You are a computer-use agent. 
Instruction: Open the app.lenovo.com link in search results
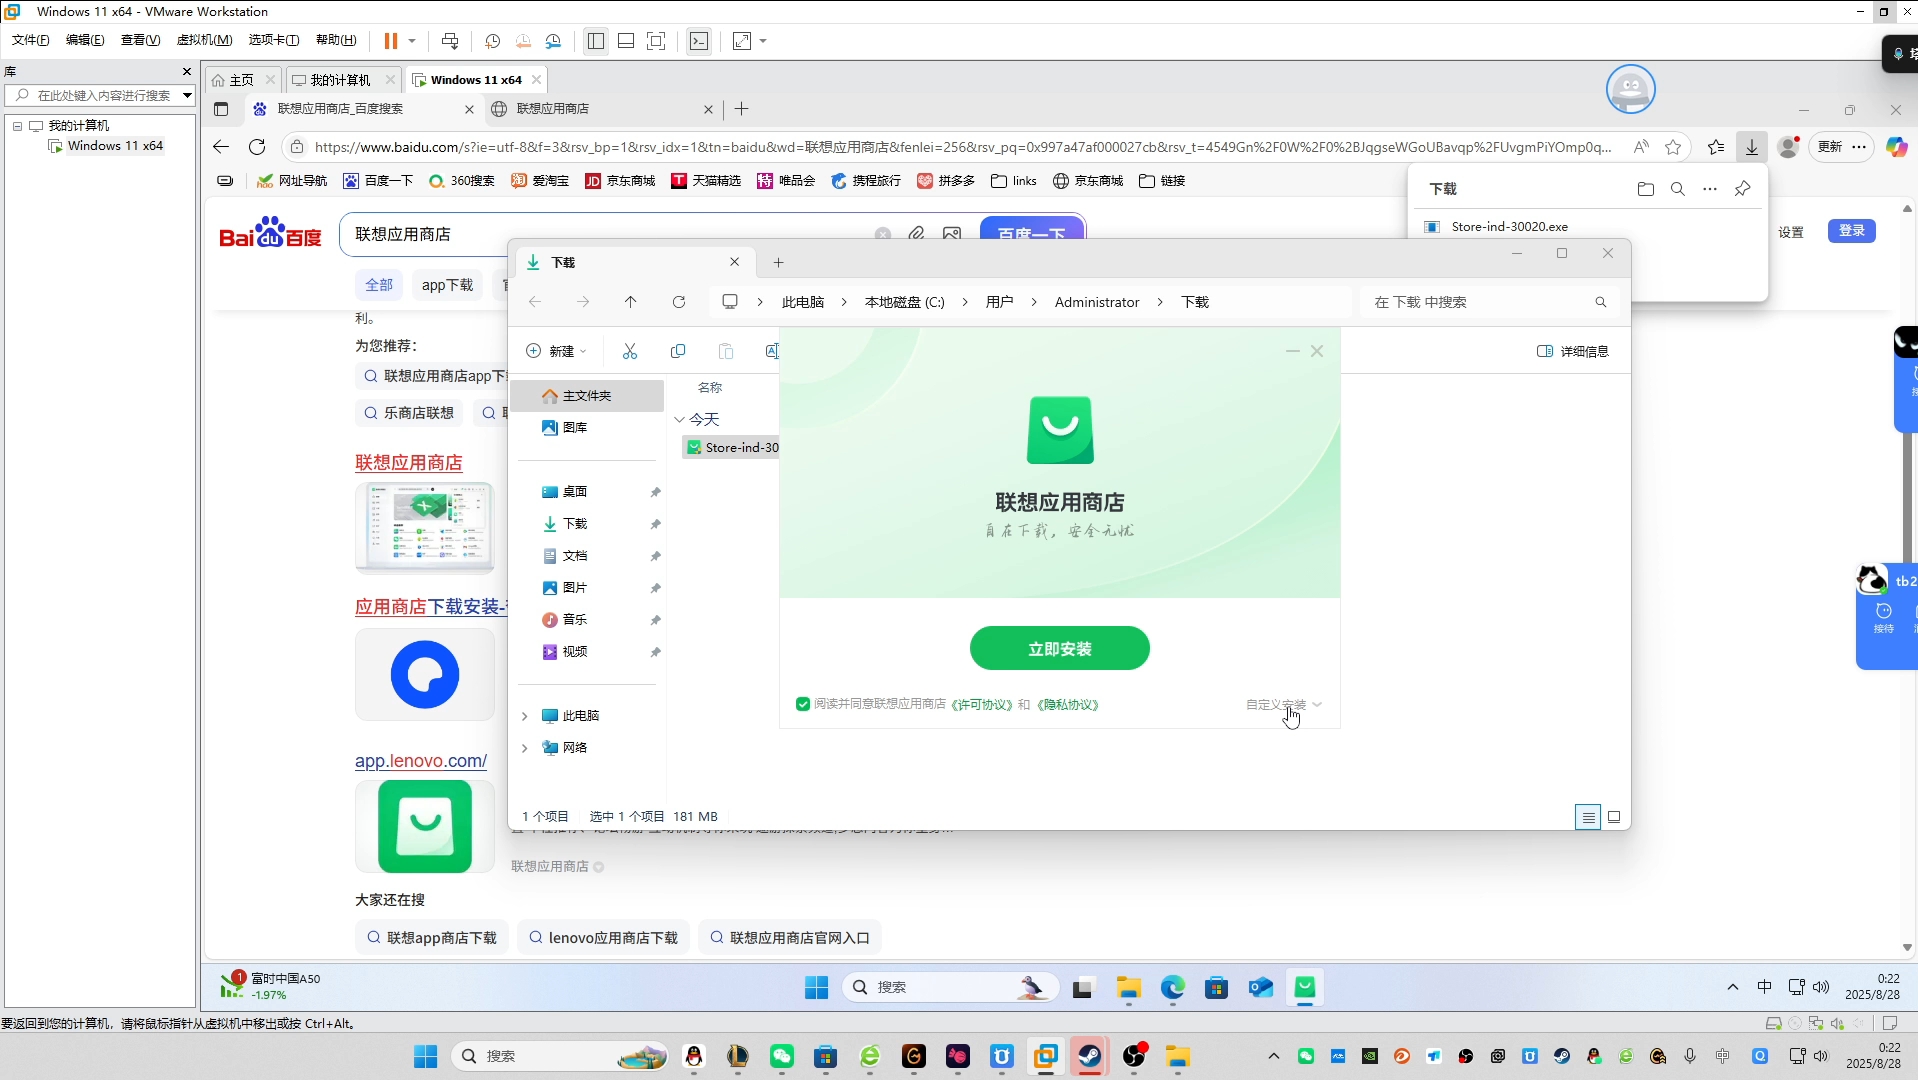pos(420,761)
